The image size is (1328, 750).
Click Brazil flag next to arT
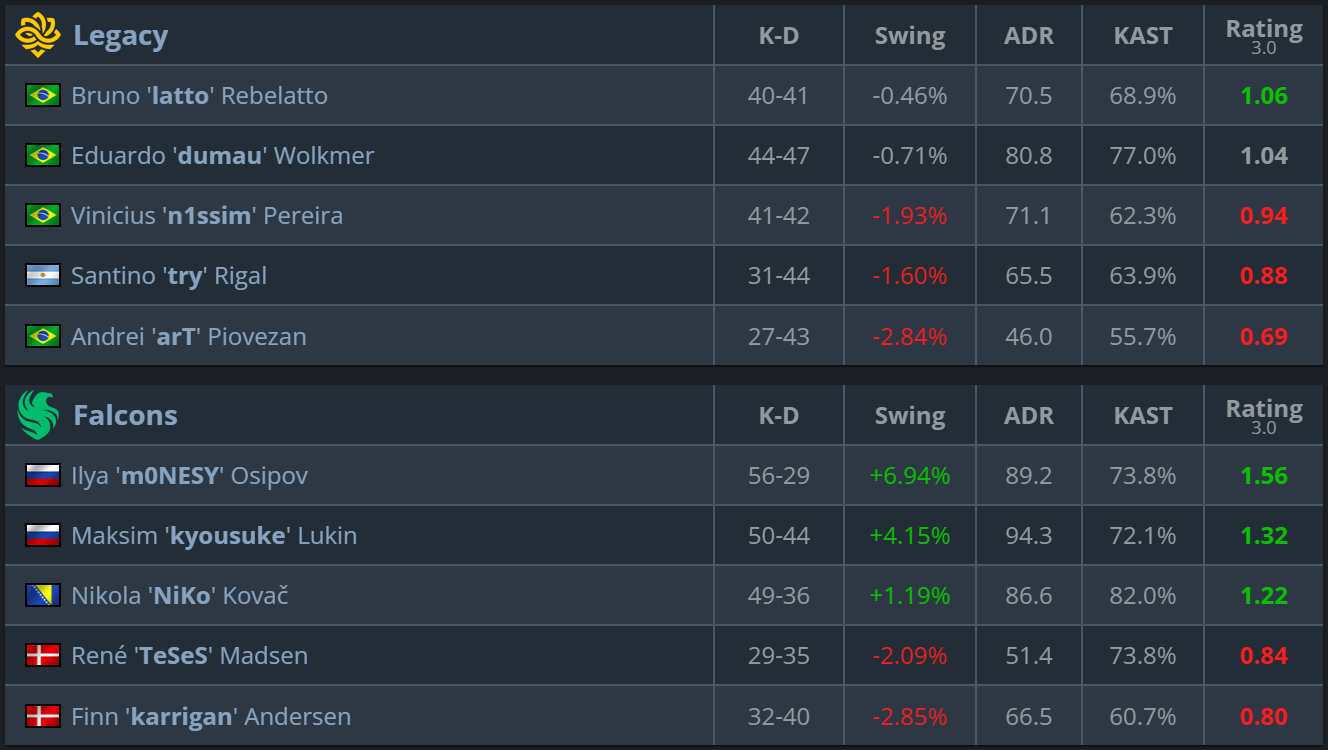(43, 336)
